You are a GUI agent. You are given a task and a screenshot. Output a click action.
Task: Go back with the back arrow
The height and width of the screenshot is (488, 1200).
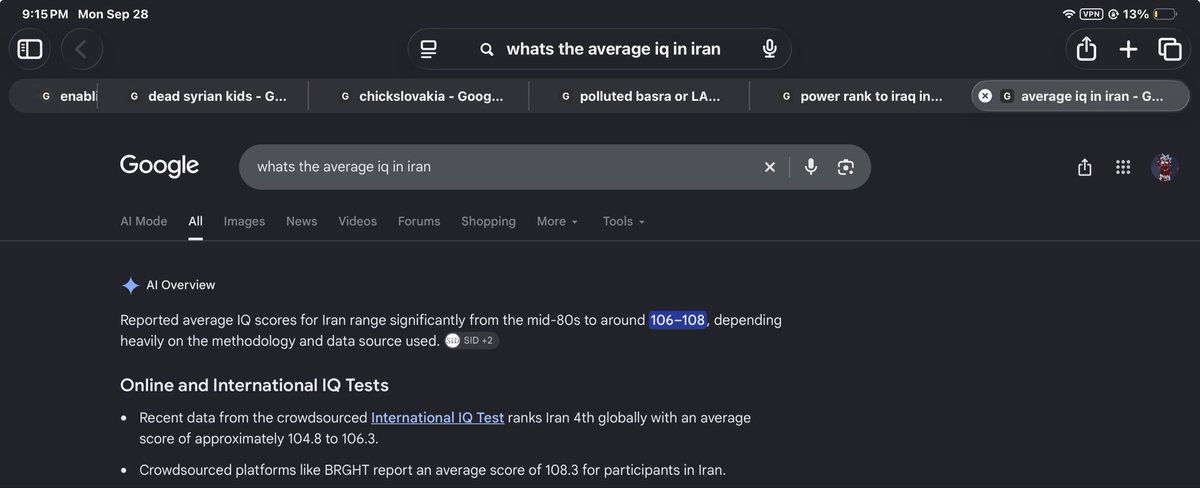click(x=81, y=49)
